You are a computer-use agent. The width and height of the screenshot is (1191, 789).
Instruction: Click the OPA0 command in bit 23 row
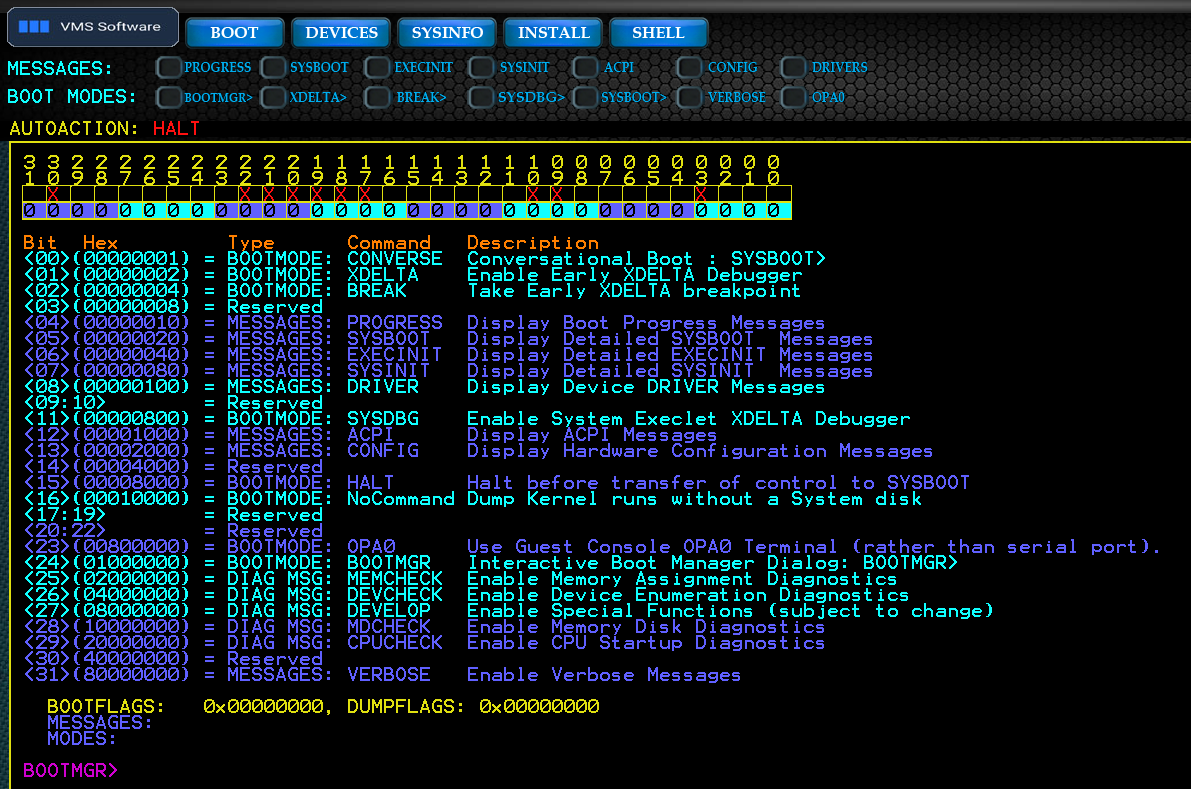(371, 546)
